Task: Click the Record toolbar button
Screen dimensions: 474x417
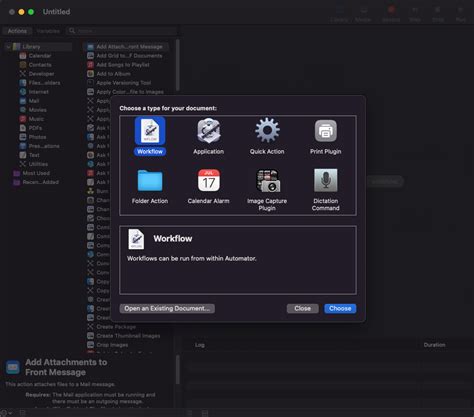Action: point(391,14)
